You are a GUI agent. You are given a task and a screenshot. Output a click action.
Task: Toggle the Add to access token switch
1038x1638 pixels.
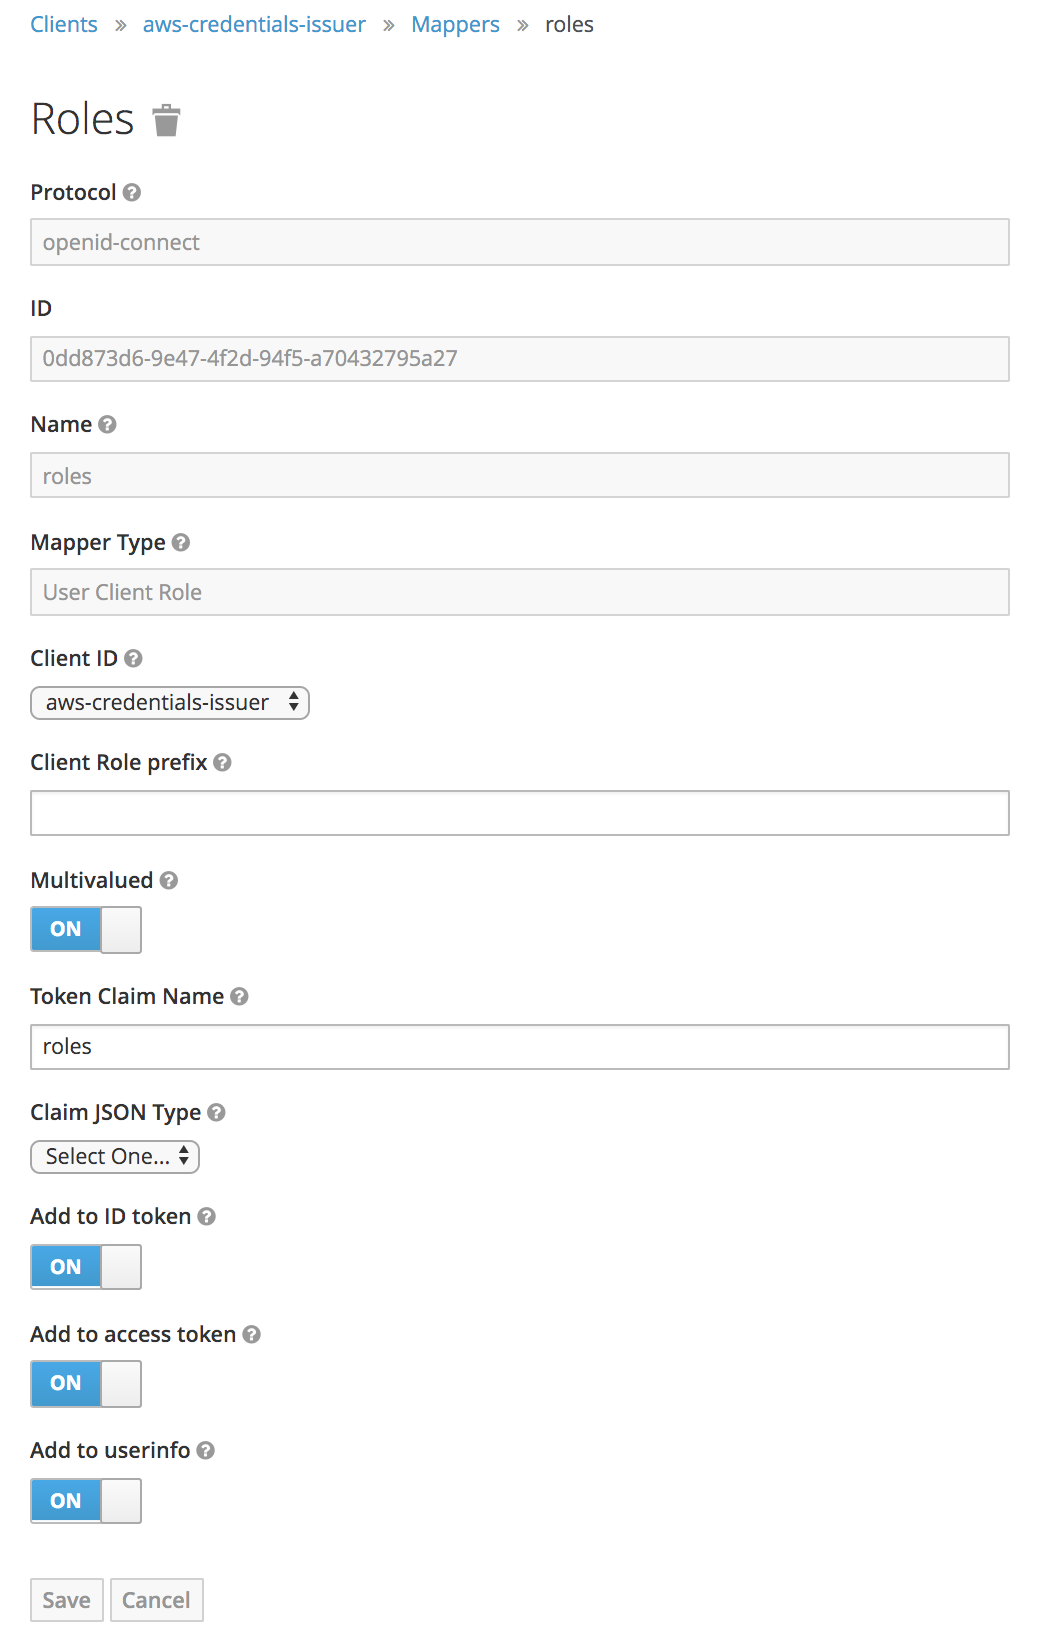pos(86,1383)
